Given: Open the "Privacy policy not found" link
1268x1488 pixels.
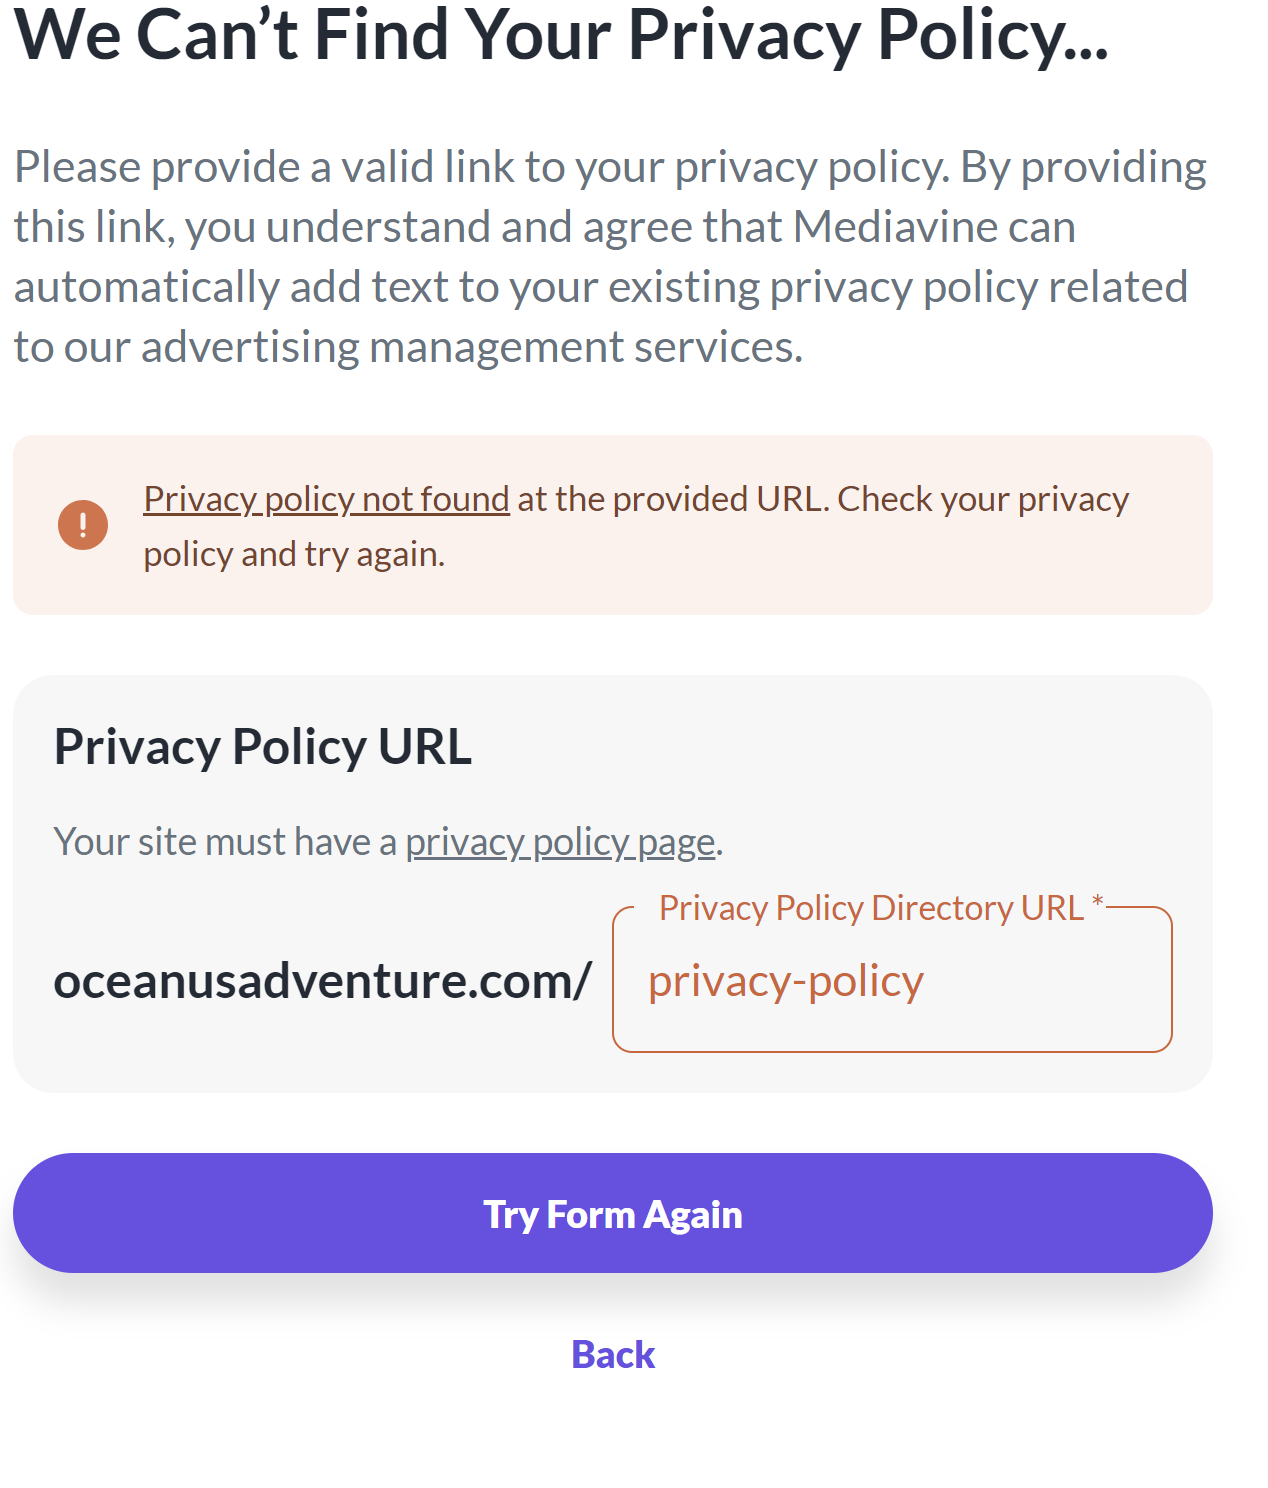Looking at the screenshot, I should [326, 499].
